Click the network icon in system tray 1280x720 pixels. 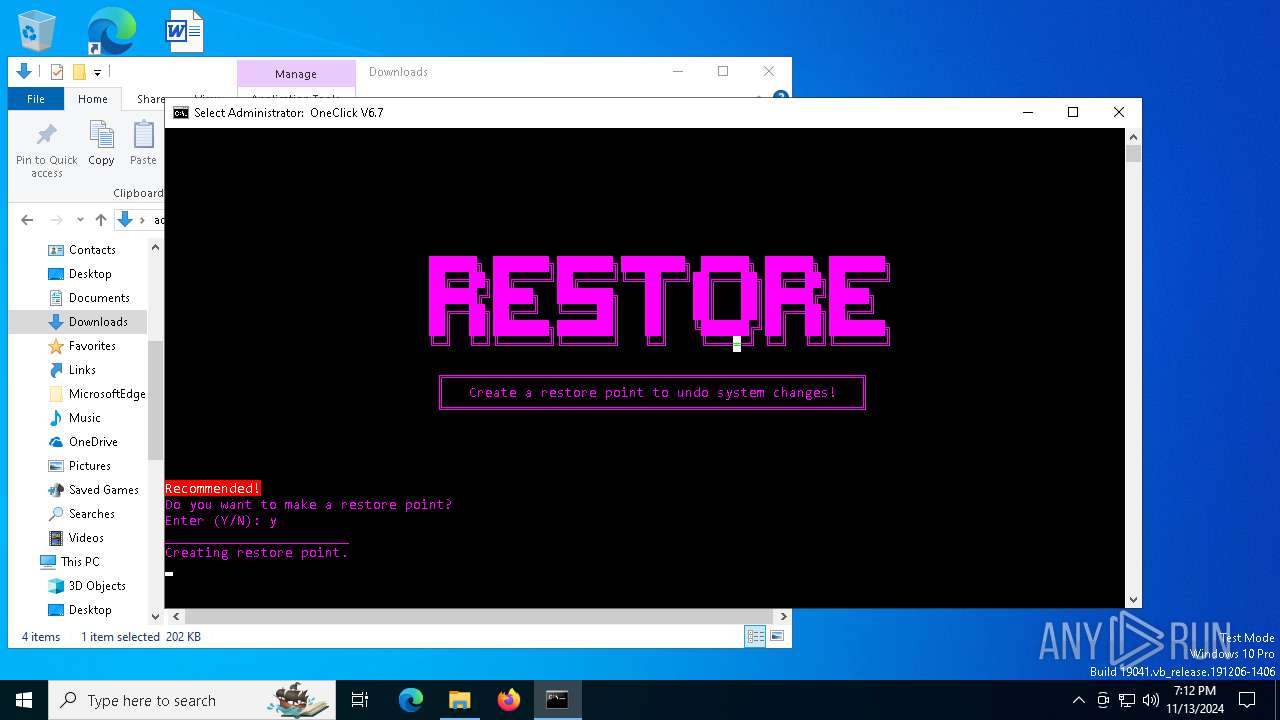tap(1127, 700)
